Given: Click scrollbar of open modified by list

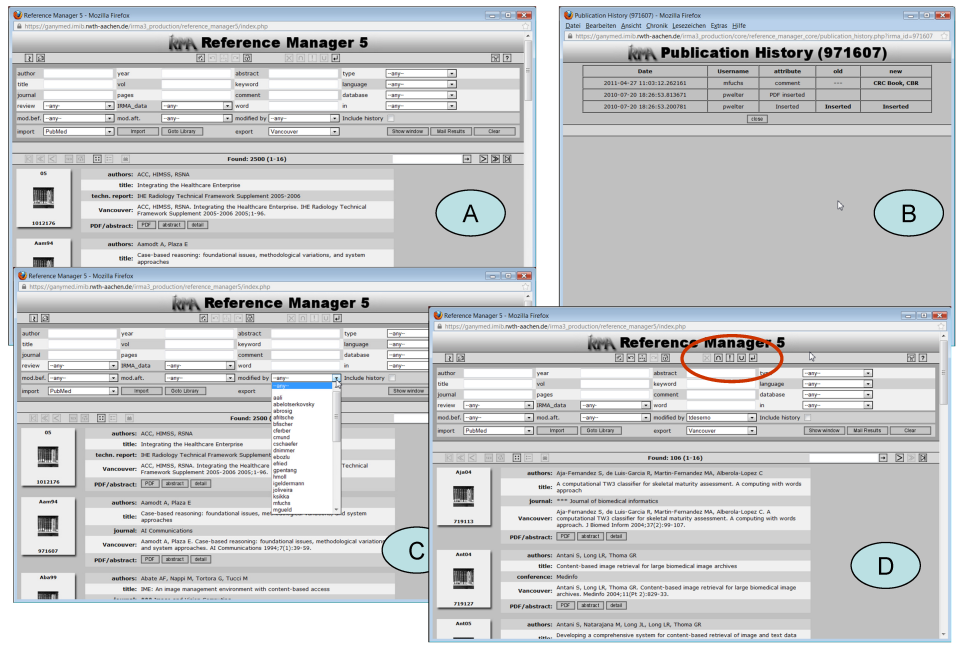Looking at the screenshot, I should click(x=337, y=448).
